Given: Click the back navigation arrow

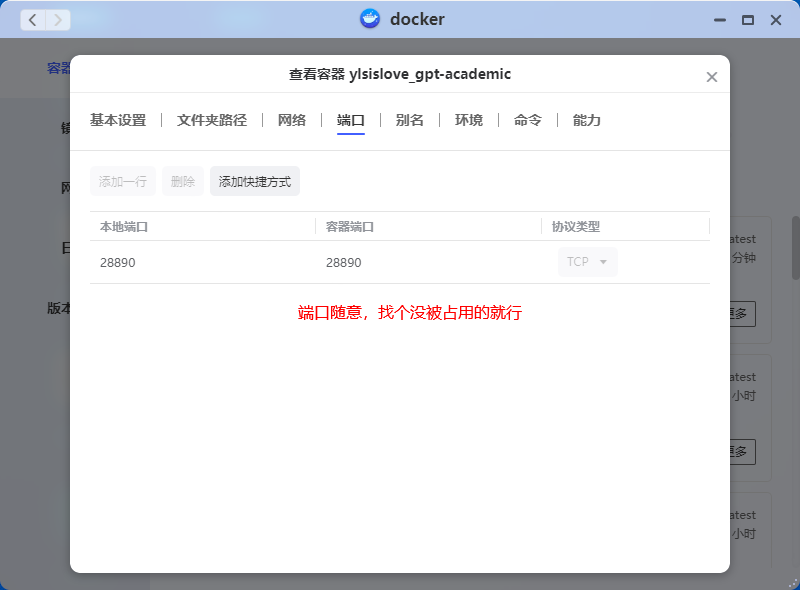Looking at the screenshot, I should pyautogui.click(x=33, y=19).
